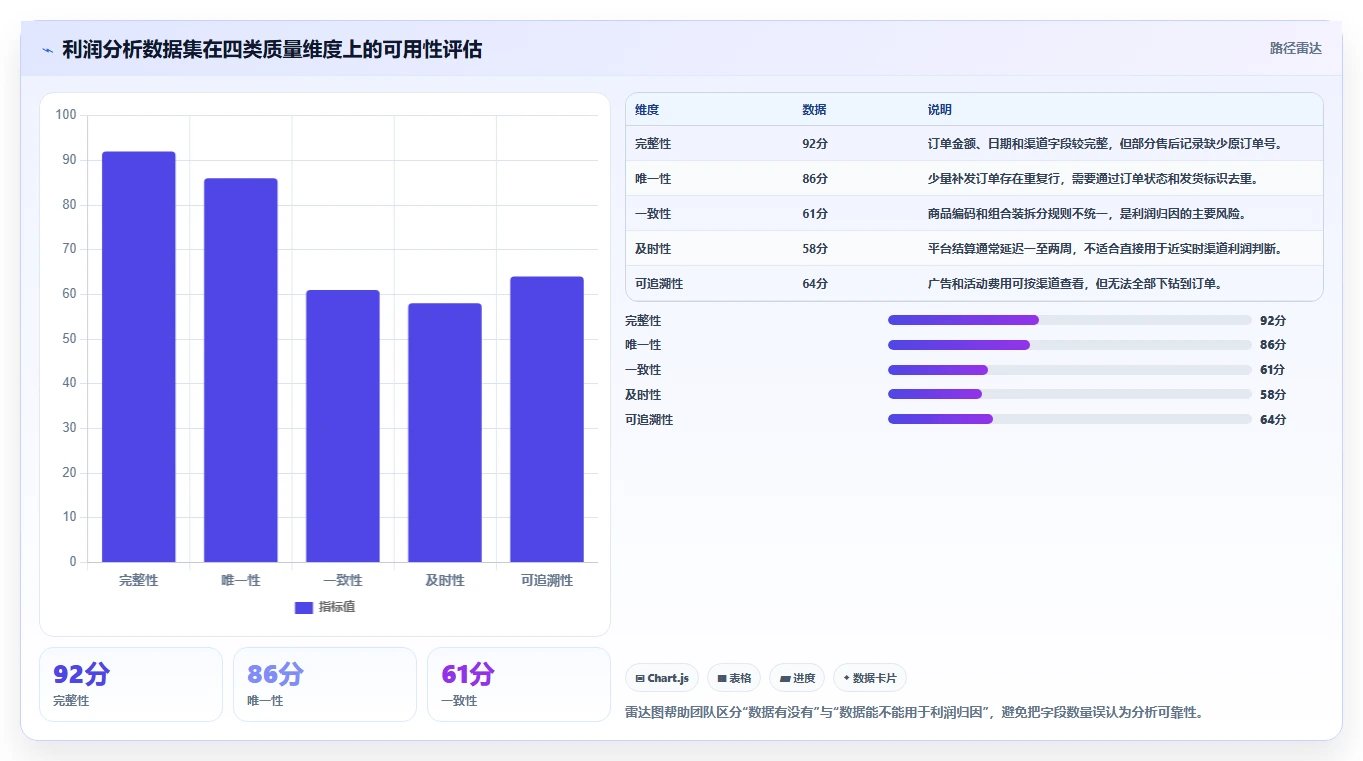Open the 61分 一致性 data card
This screenshot has height=761, width=1363.
(x=519, y=684)
